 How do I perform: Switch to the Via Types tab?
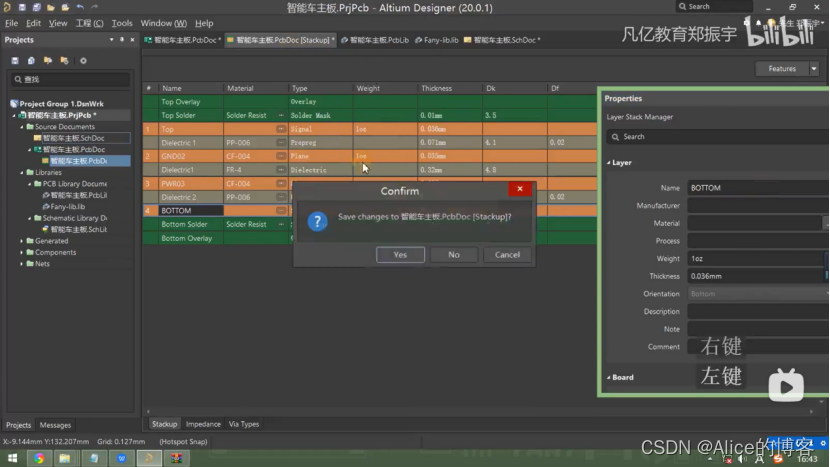tap(244, 424)
